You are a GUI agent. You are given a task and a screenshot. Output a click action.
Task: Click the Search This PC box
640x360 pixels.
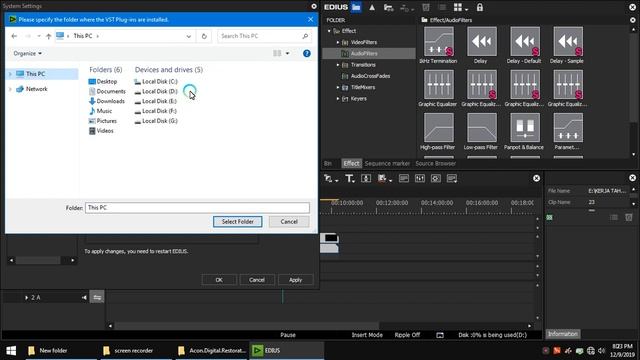[264, 36]
